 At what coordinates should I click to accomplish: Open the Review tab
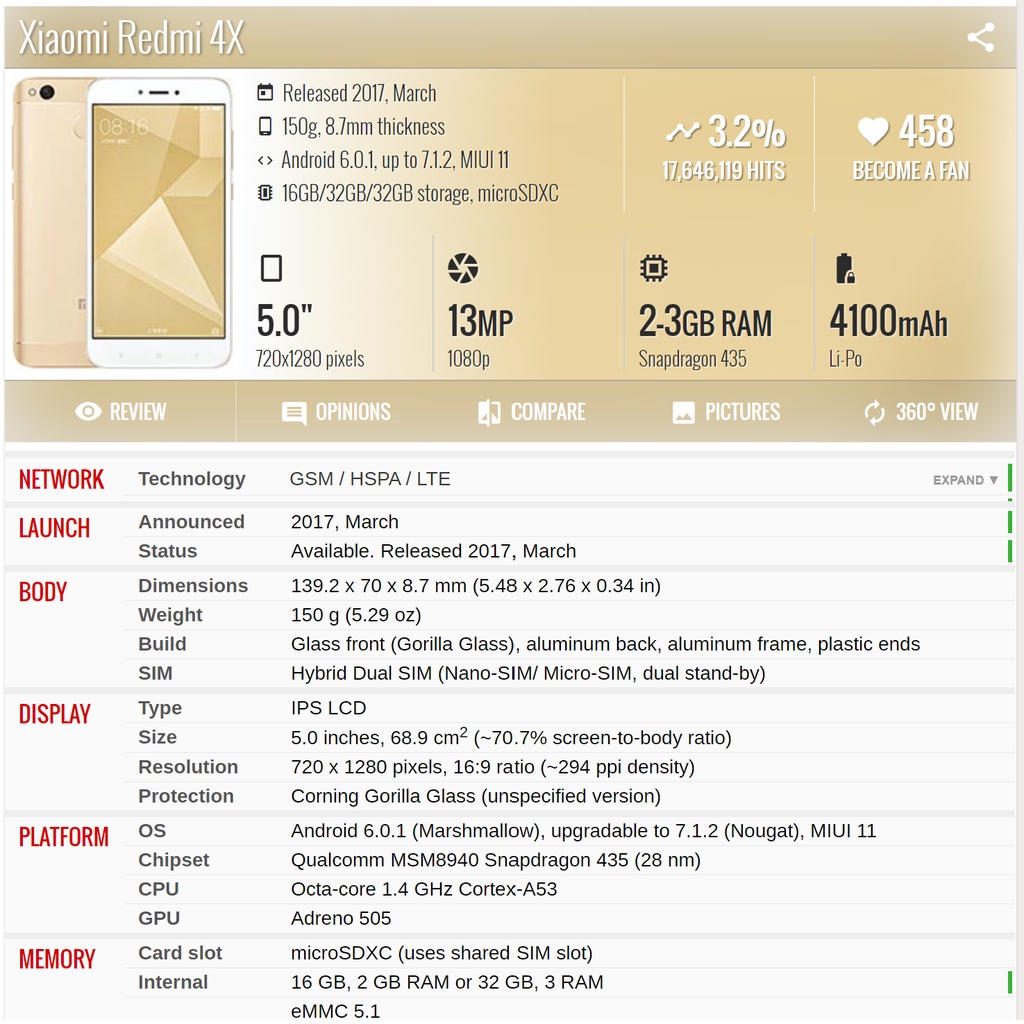pyautogui.click(x=120, y=412)
